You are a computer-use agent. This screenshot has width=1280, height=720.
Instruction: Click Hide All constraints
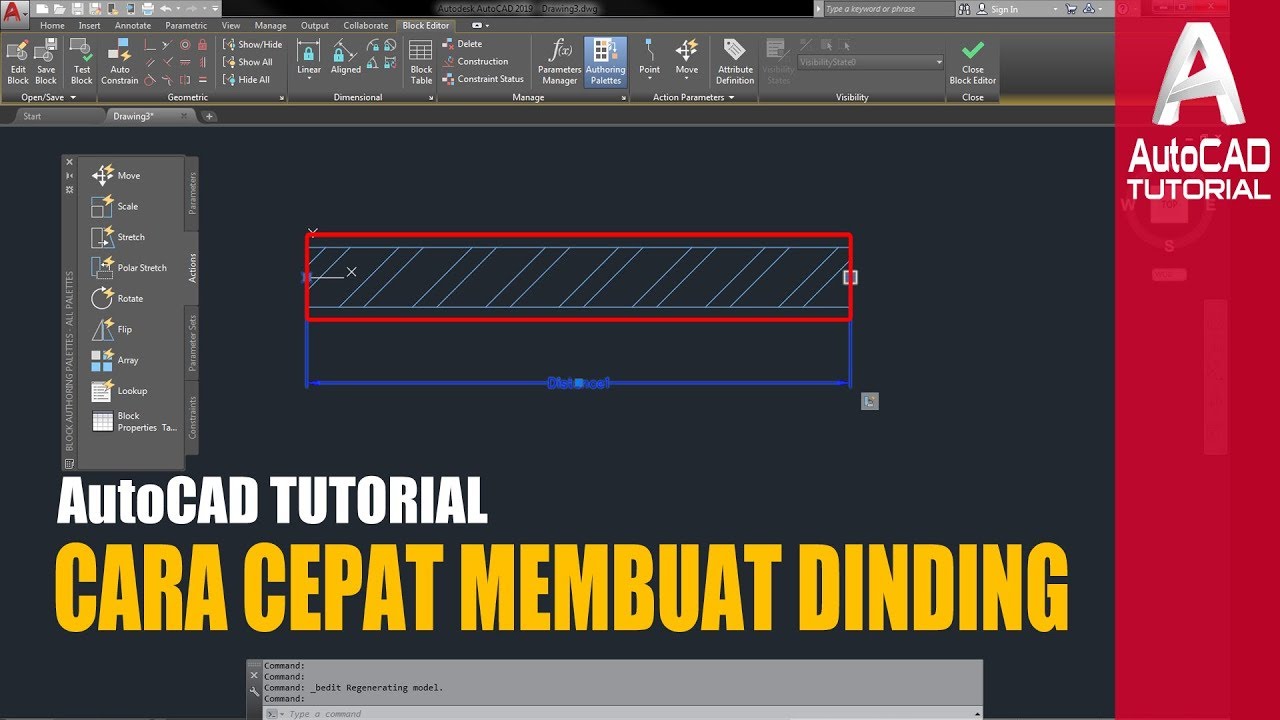click(246, 80)
